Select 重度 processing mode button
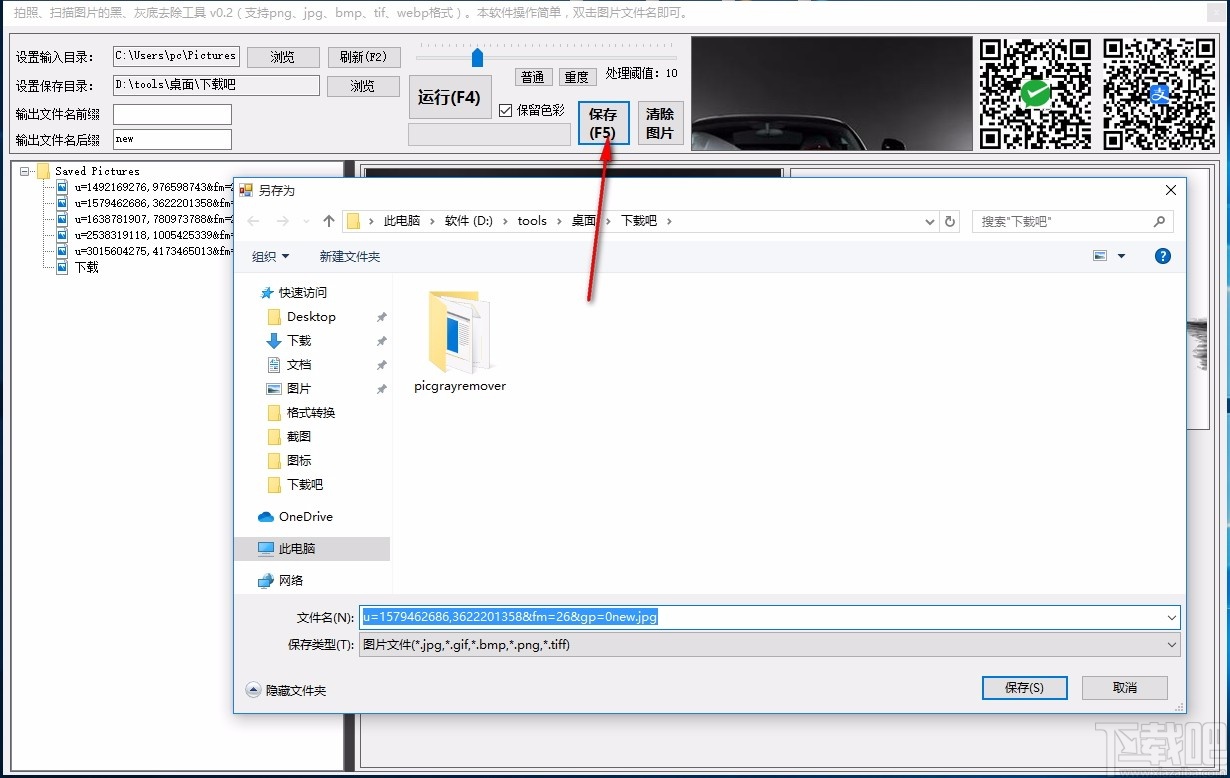 tap(576, 77)
